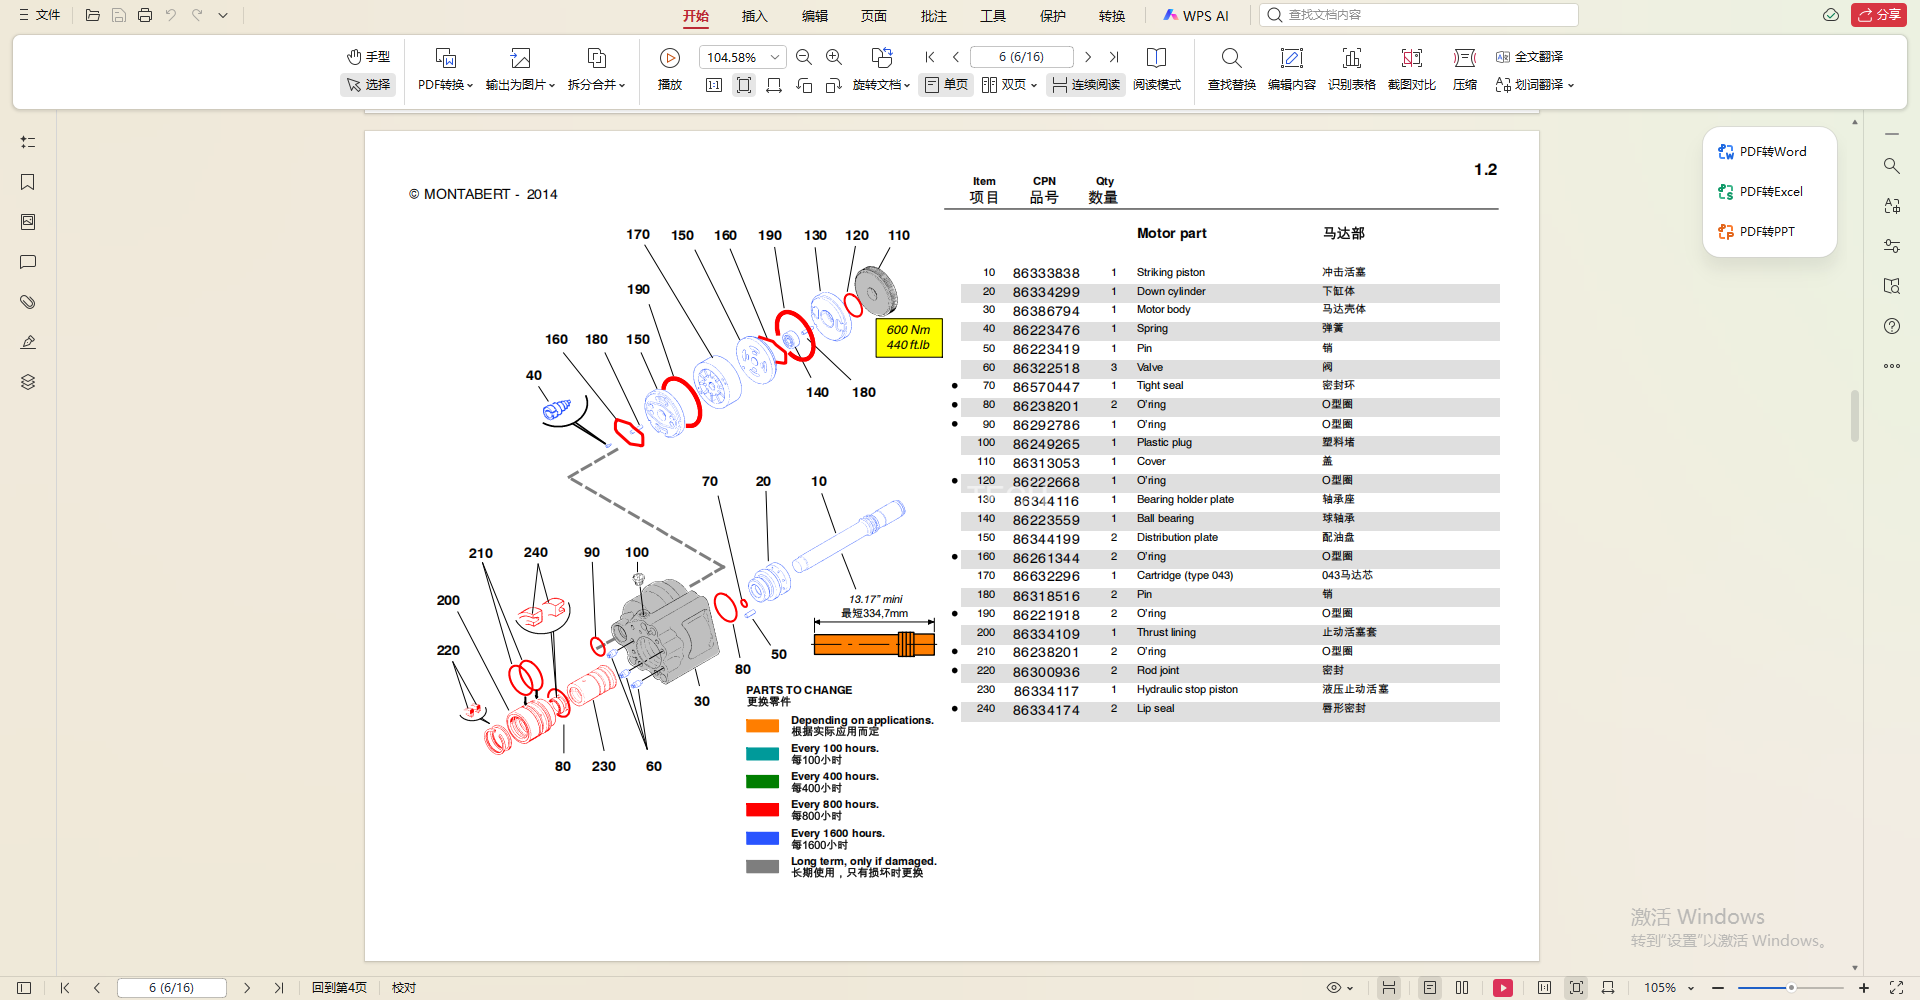
Task: Open the bookmark panel in left sidebar
Action: [28, 182]
